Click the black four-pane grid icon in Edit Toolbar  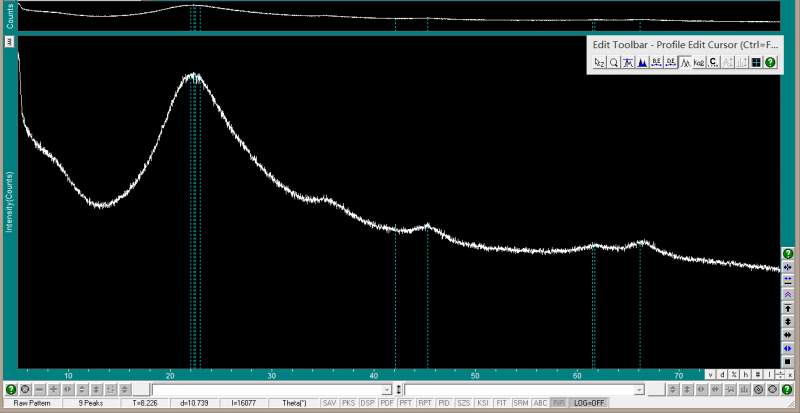click(x=756, y=62)
